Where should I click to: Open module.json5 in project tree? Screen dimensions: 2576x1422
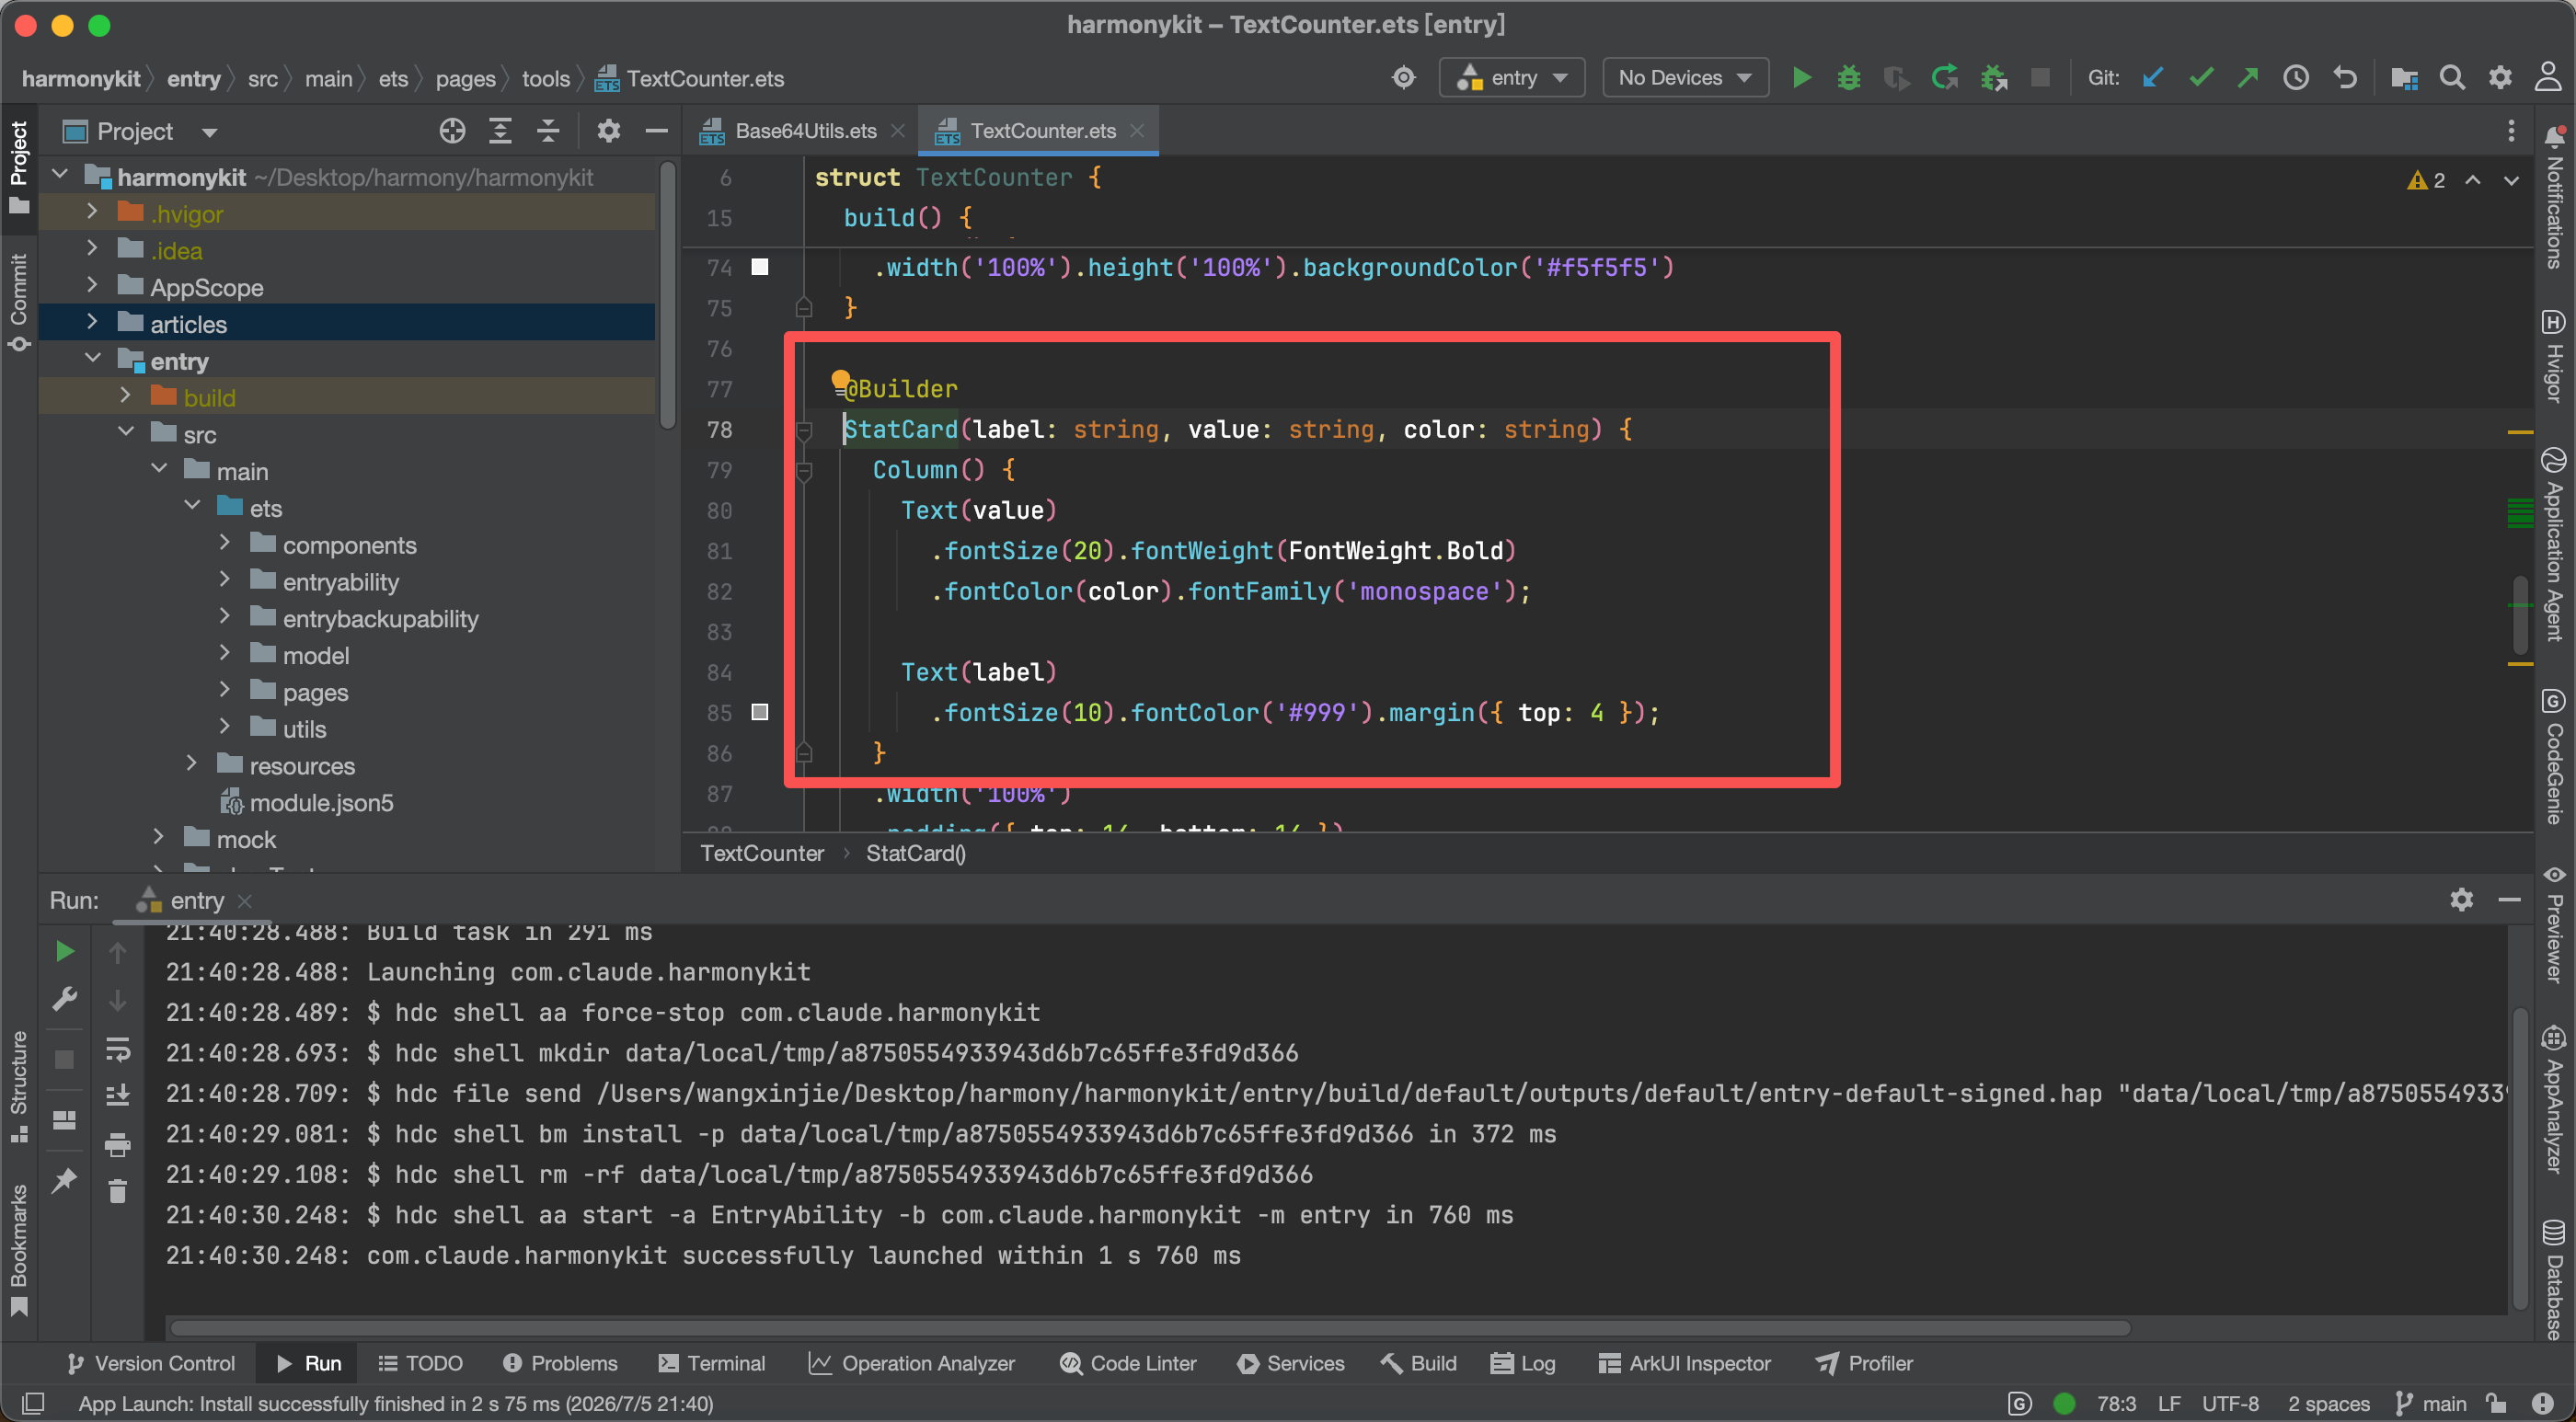point(321,802)
